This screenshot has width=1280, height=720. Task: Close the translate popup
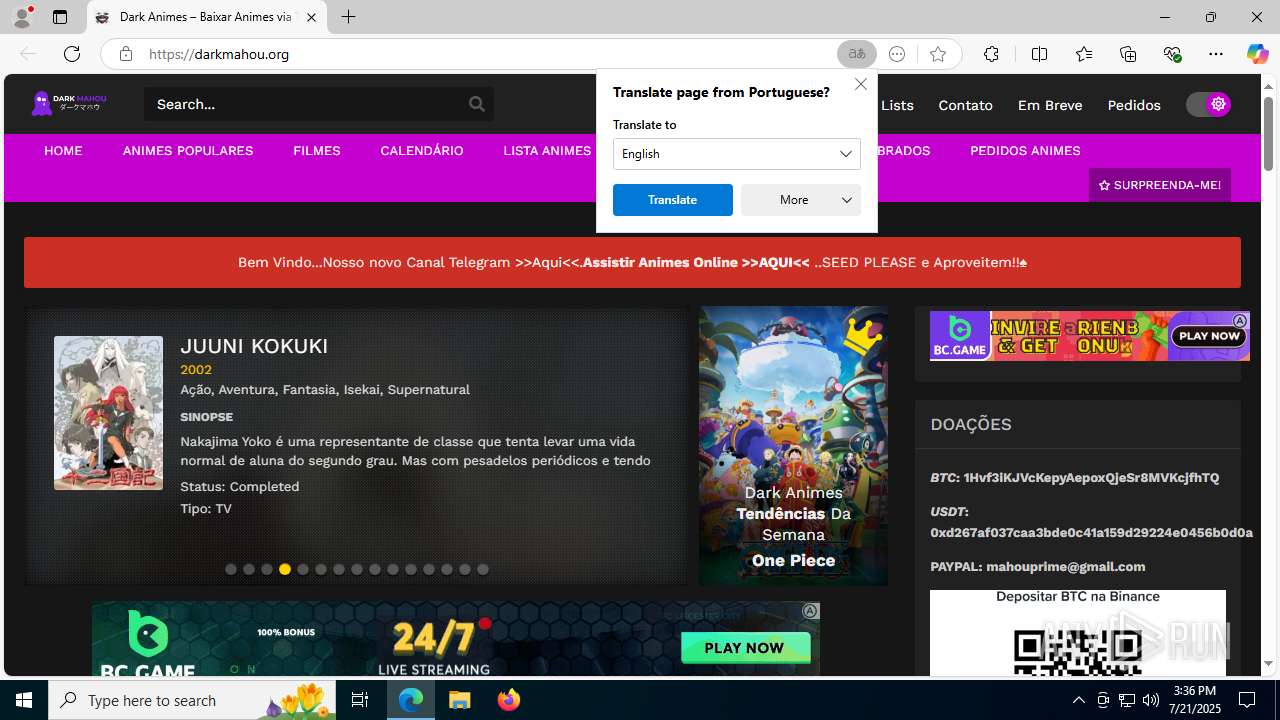[x=860, y=84]
